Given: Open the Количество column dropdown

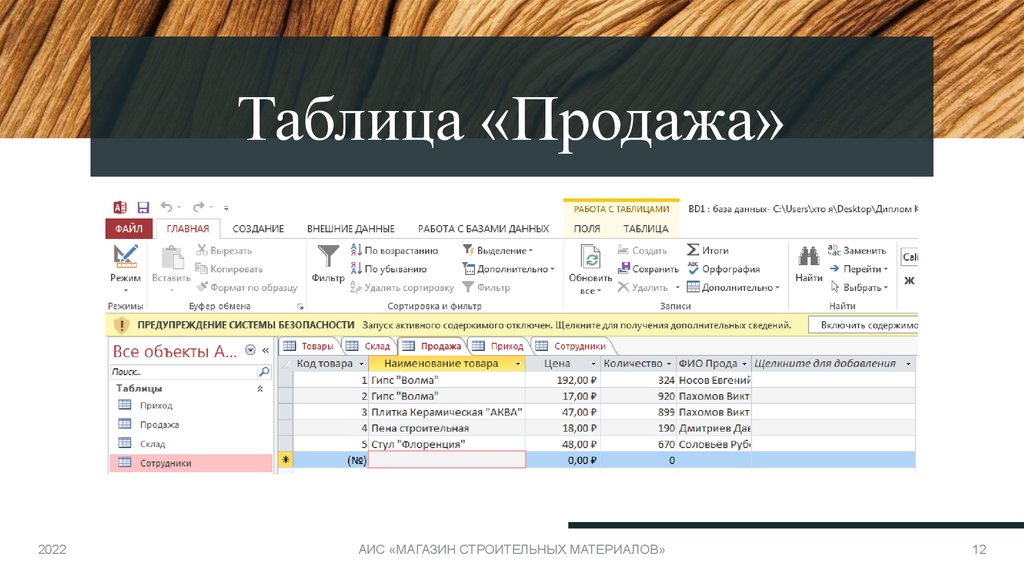Looking at the screenshot, I should [669, 364].
